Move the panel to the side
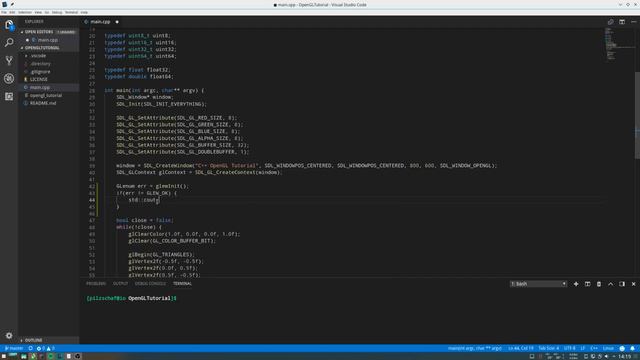 click(622, 284)
